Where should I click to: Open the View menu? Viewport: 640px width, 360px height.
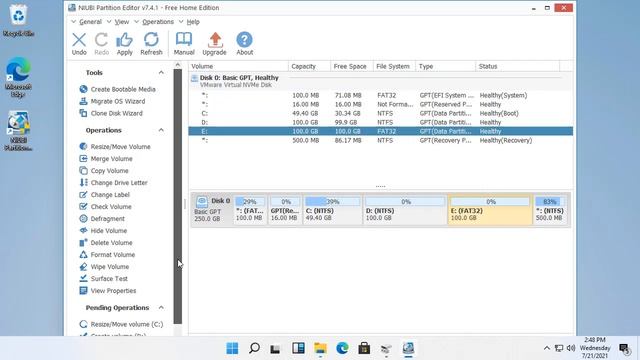[122, 22]
